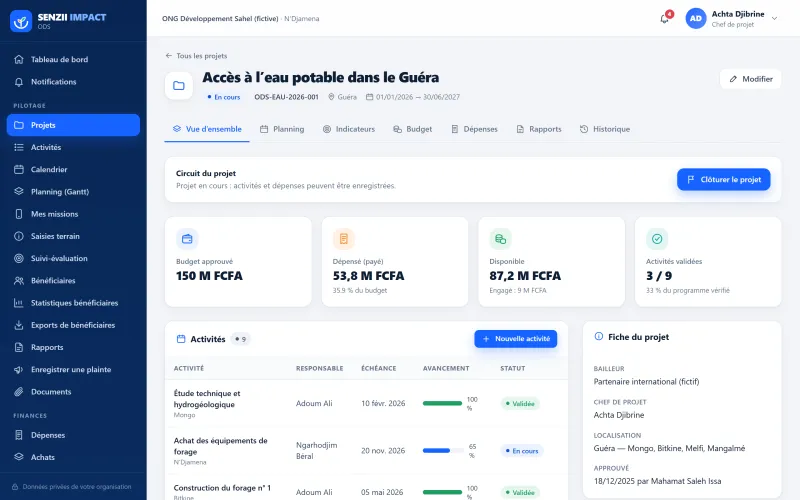Click the 87,2 M FCFA available amount
The height and width of the screenshot is (500, 800).
(x=525, y=276)
